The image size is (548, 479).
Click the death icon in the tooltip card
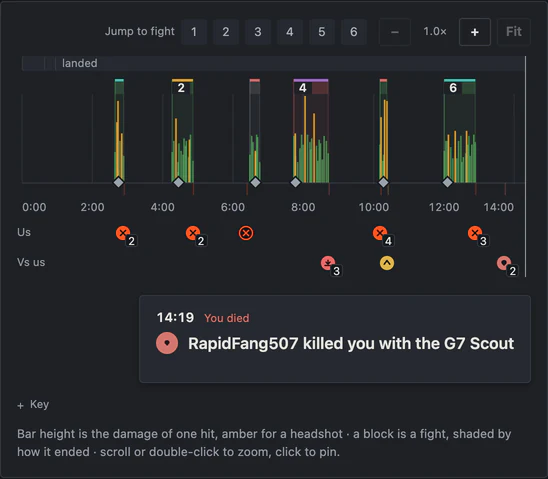coord(167,343)
